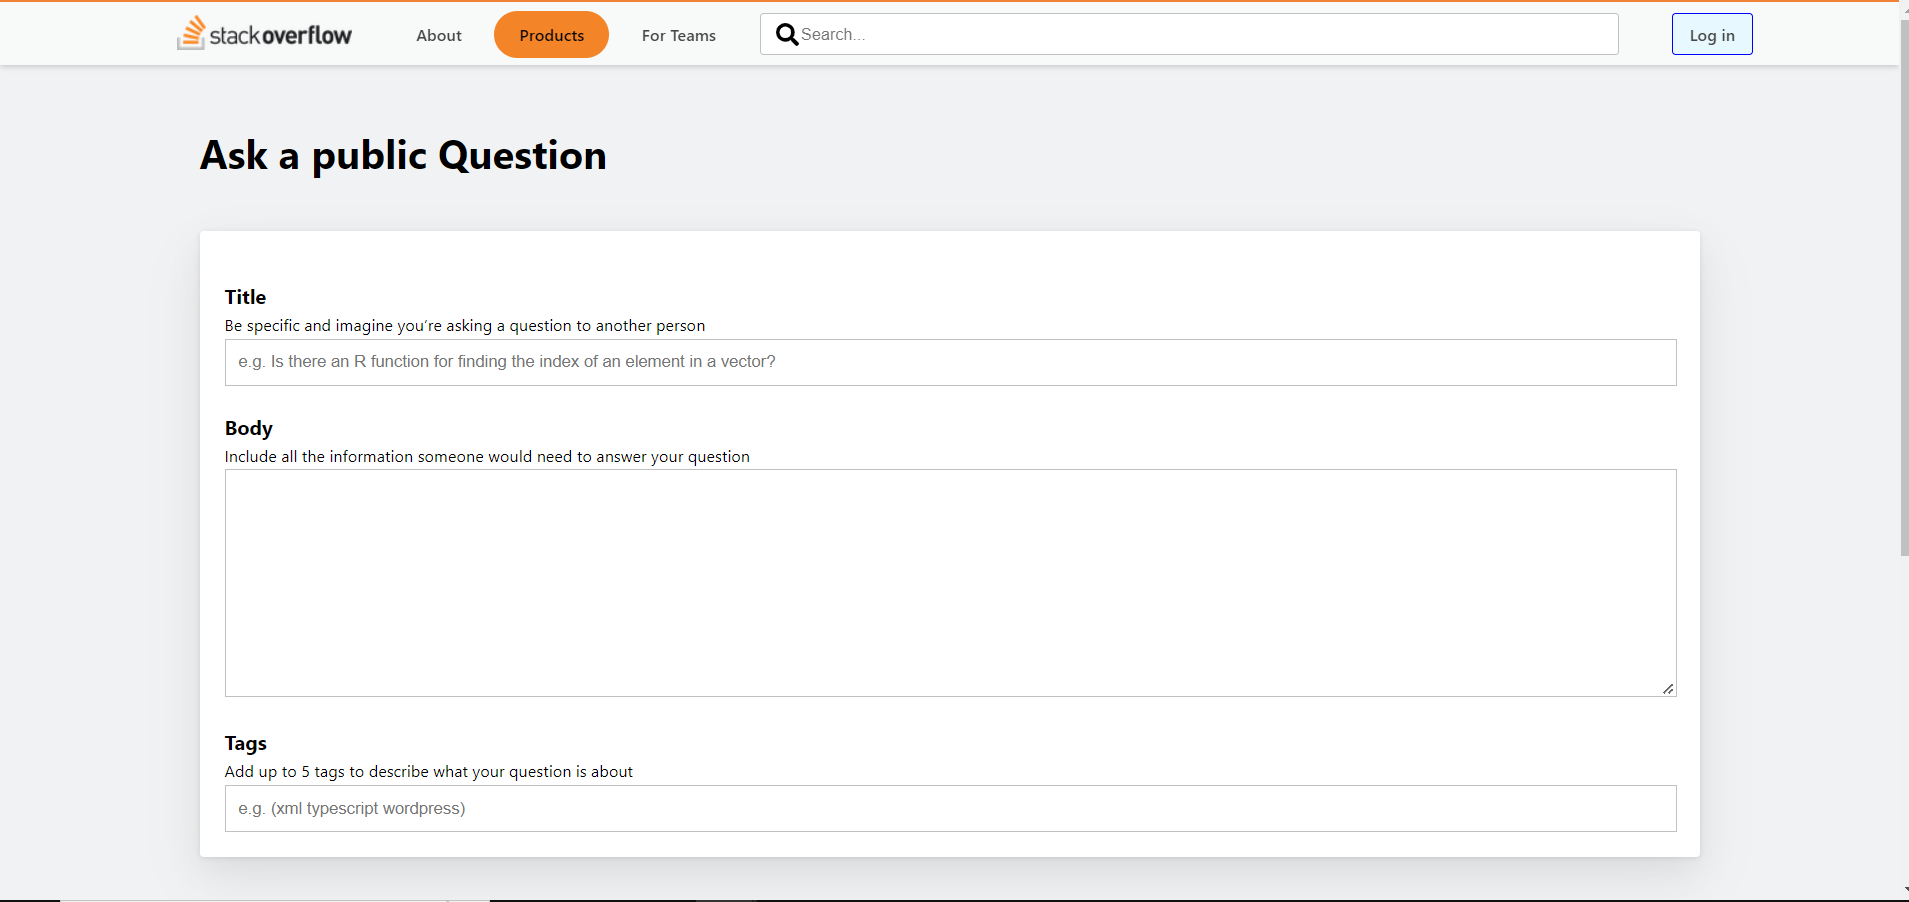This screenshot has width=1909, height=902.
Task: Open the About menu item
Action: pos(439,36)
